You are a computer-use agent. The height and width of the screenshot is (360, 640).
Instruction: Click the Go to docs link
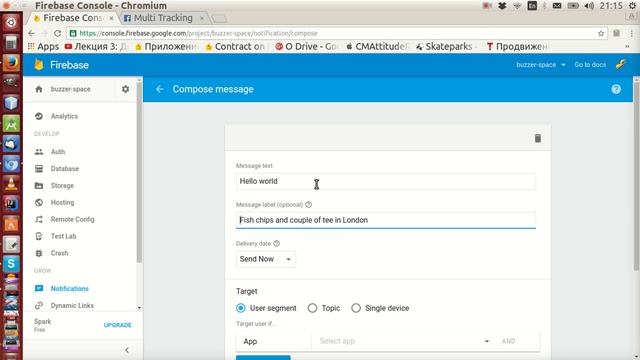590,65
